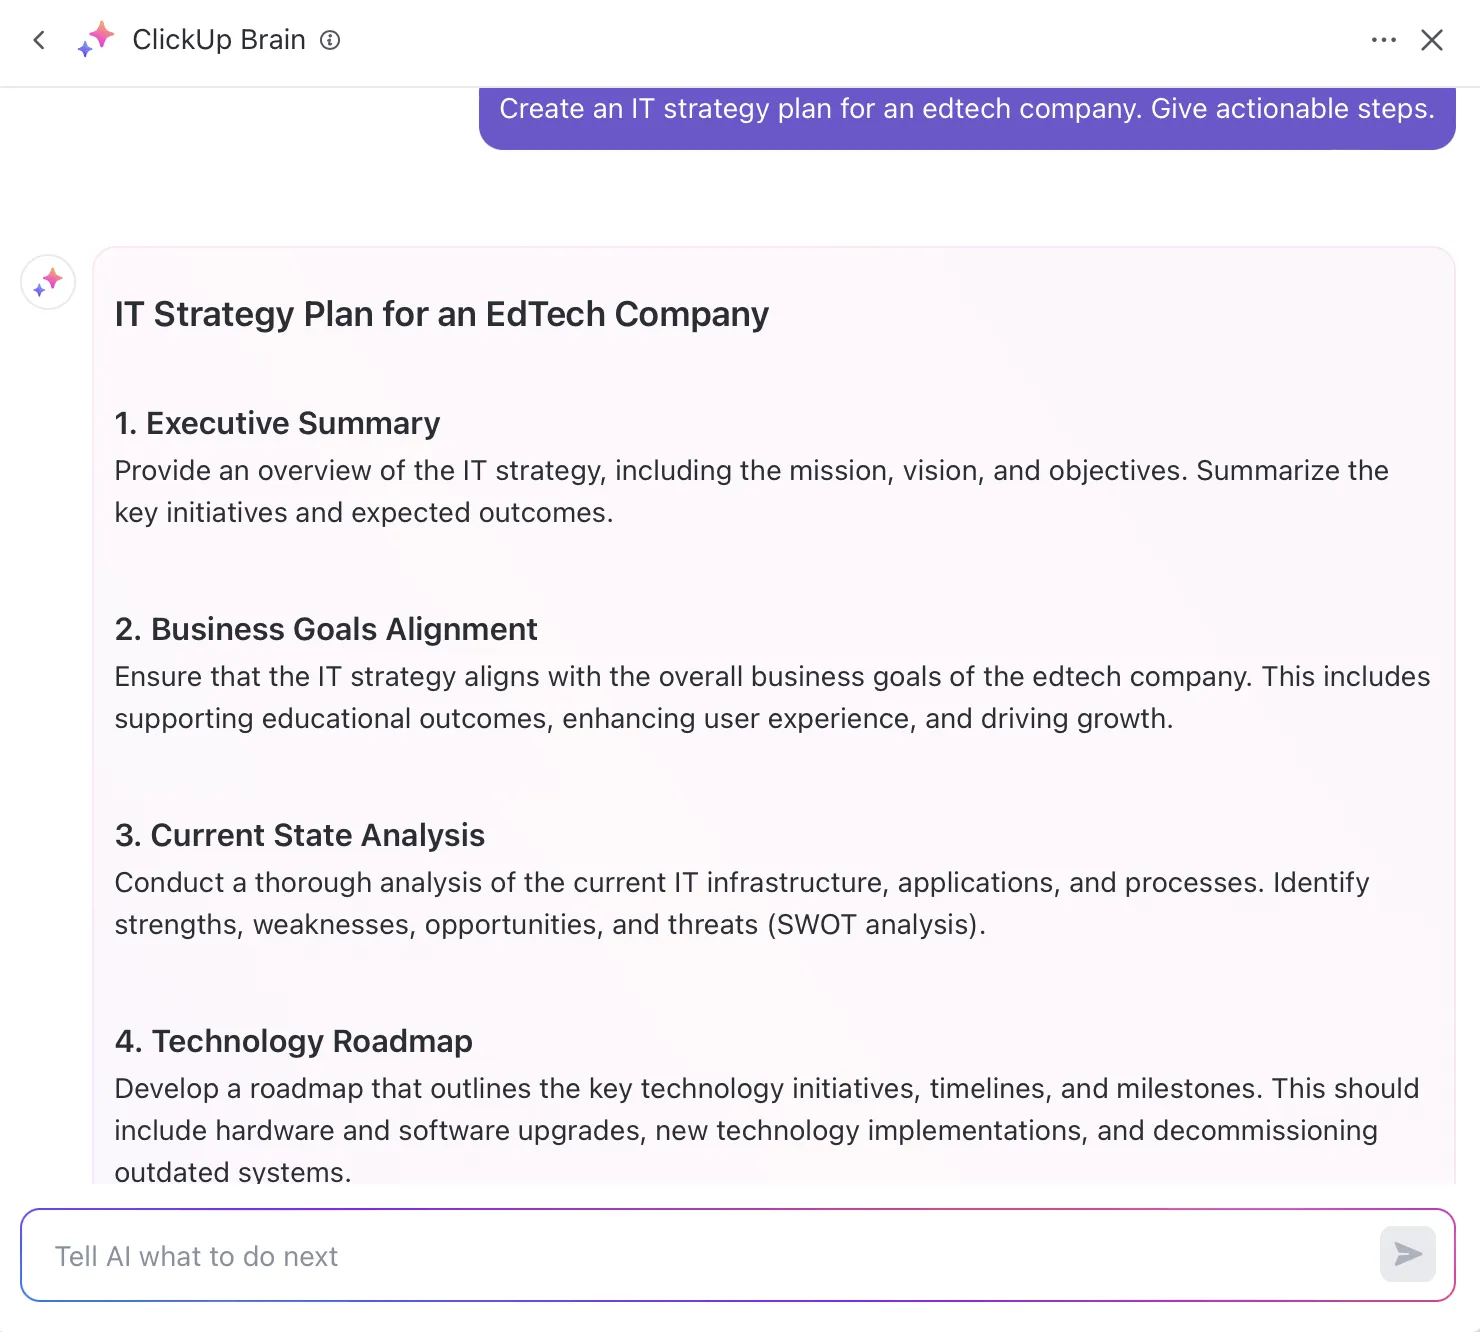Click the SWOT analysis paragraph text
The image size is (1480, 1332).
[x=741, y=903]
